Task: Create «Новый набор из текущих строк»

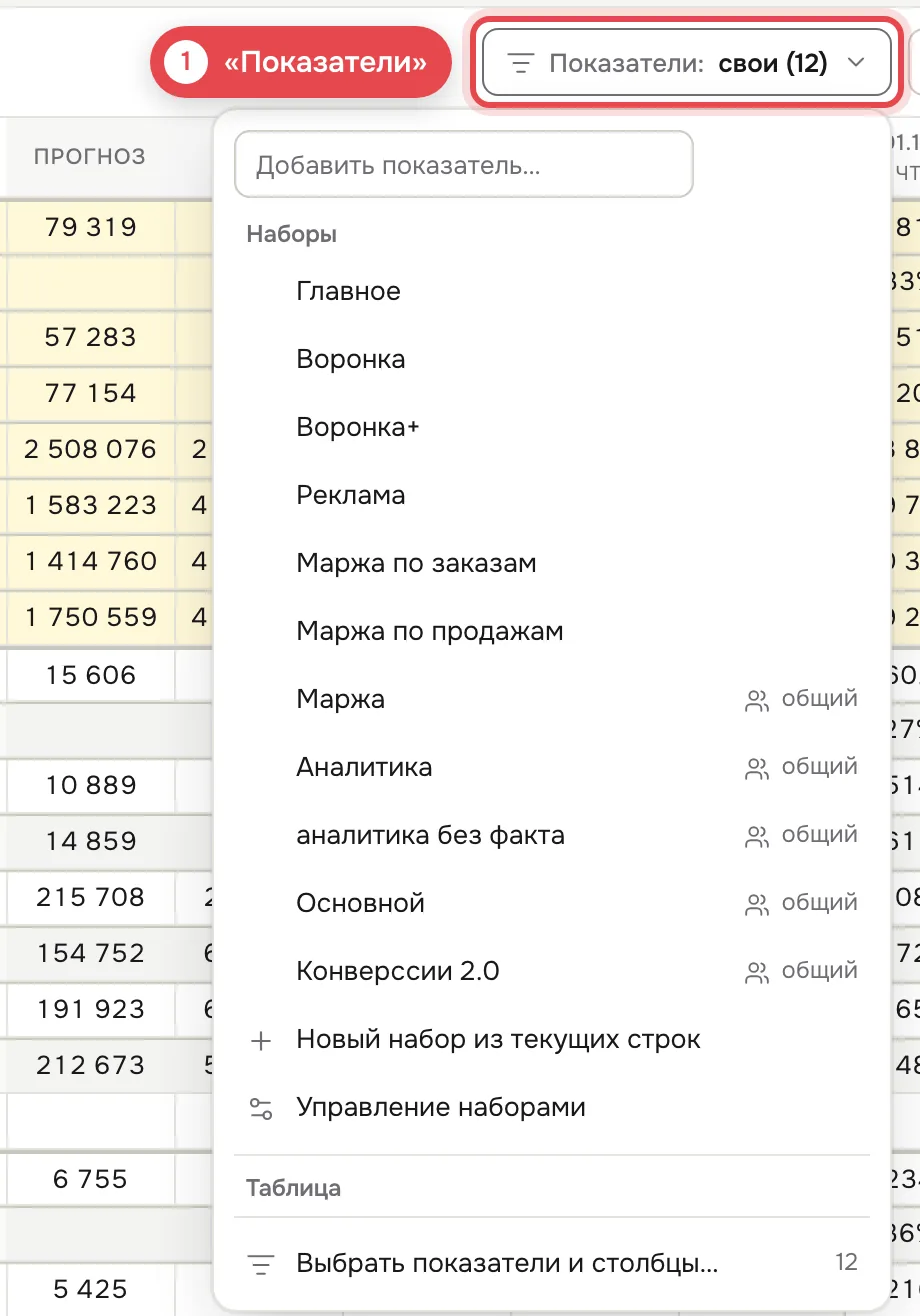Action: [x=552, y=1039]
